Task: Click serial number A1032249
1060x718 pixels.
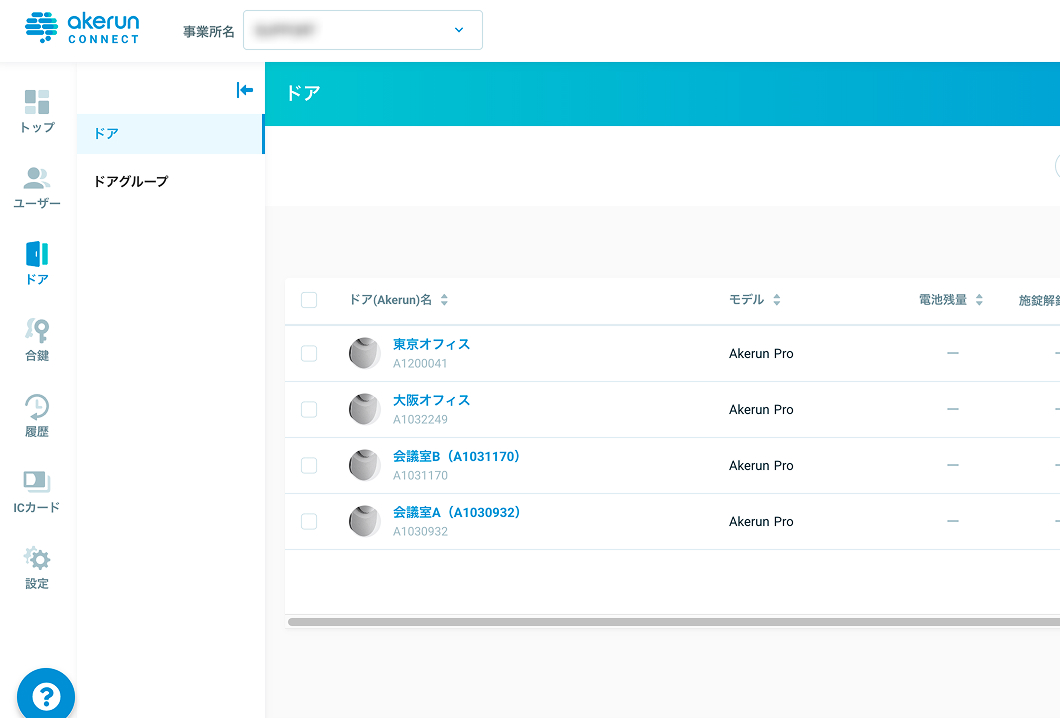Action: [420, 419]
